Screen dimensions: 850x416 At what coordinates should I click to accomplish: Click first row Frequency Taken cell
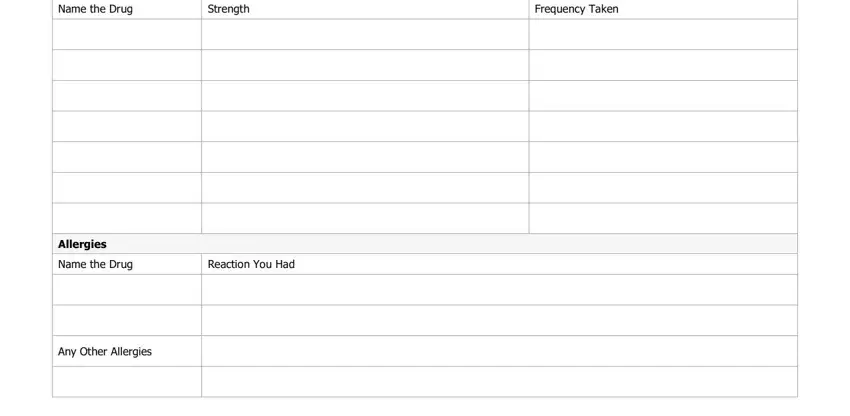click(663, 34)
